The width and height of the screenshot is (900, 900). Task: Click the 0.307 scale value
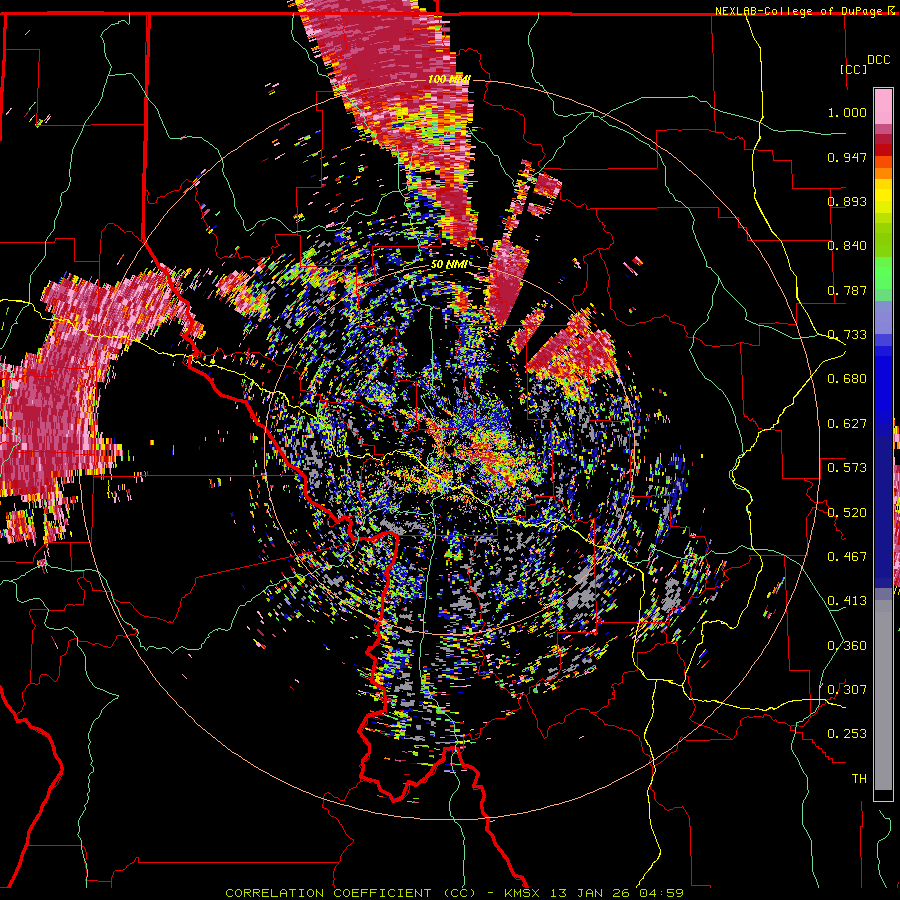(x=847, y=690)
